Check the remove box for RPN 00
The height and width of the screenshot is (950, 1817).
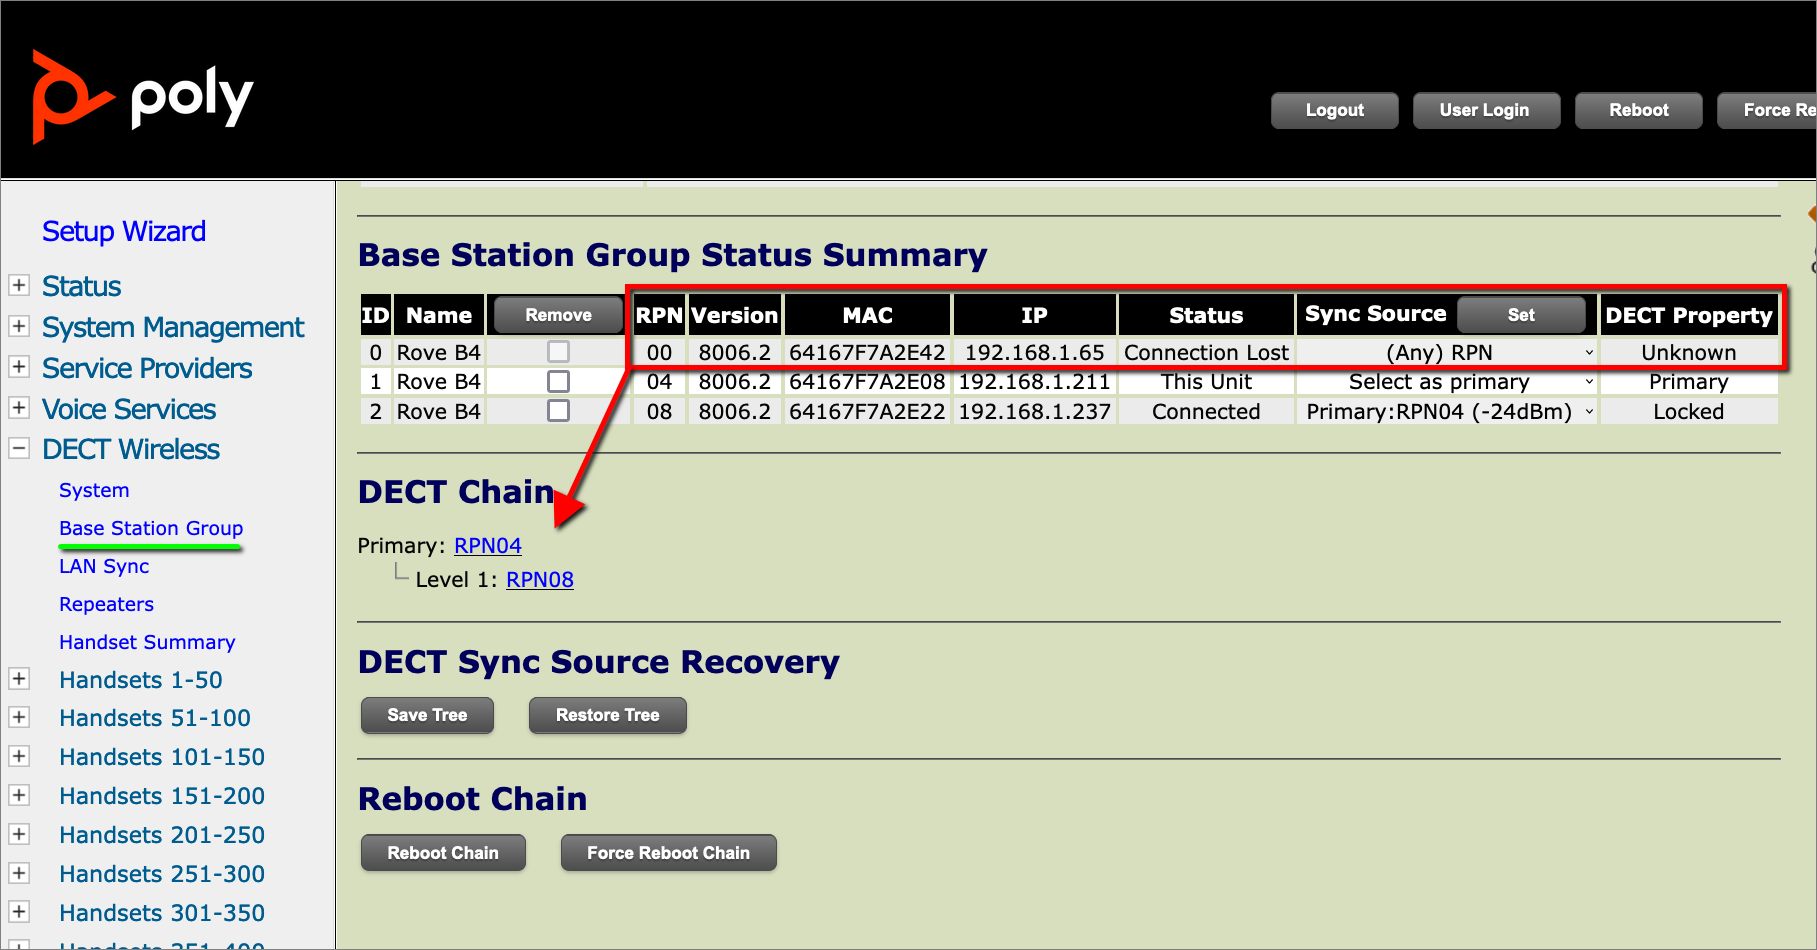point(558,352)
